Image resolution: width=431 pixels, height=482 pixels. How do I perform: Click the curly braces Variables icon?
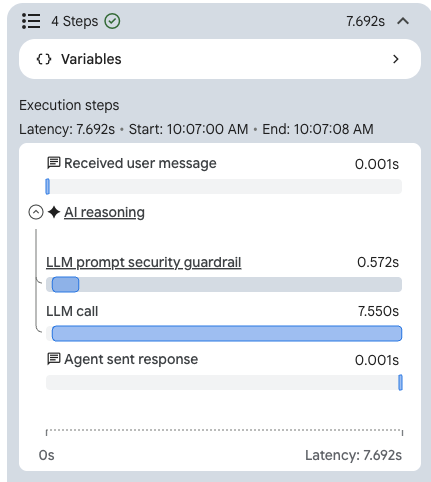44,59
